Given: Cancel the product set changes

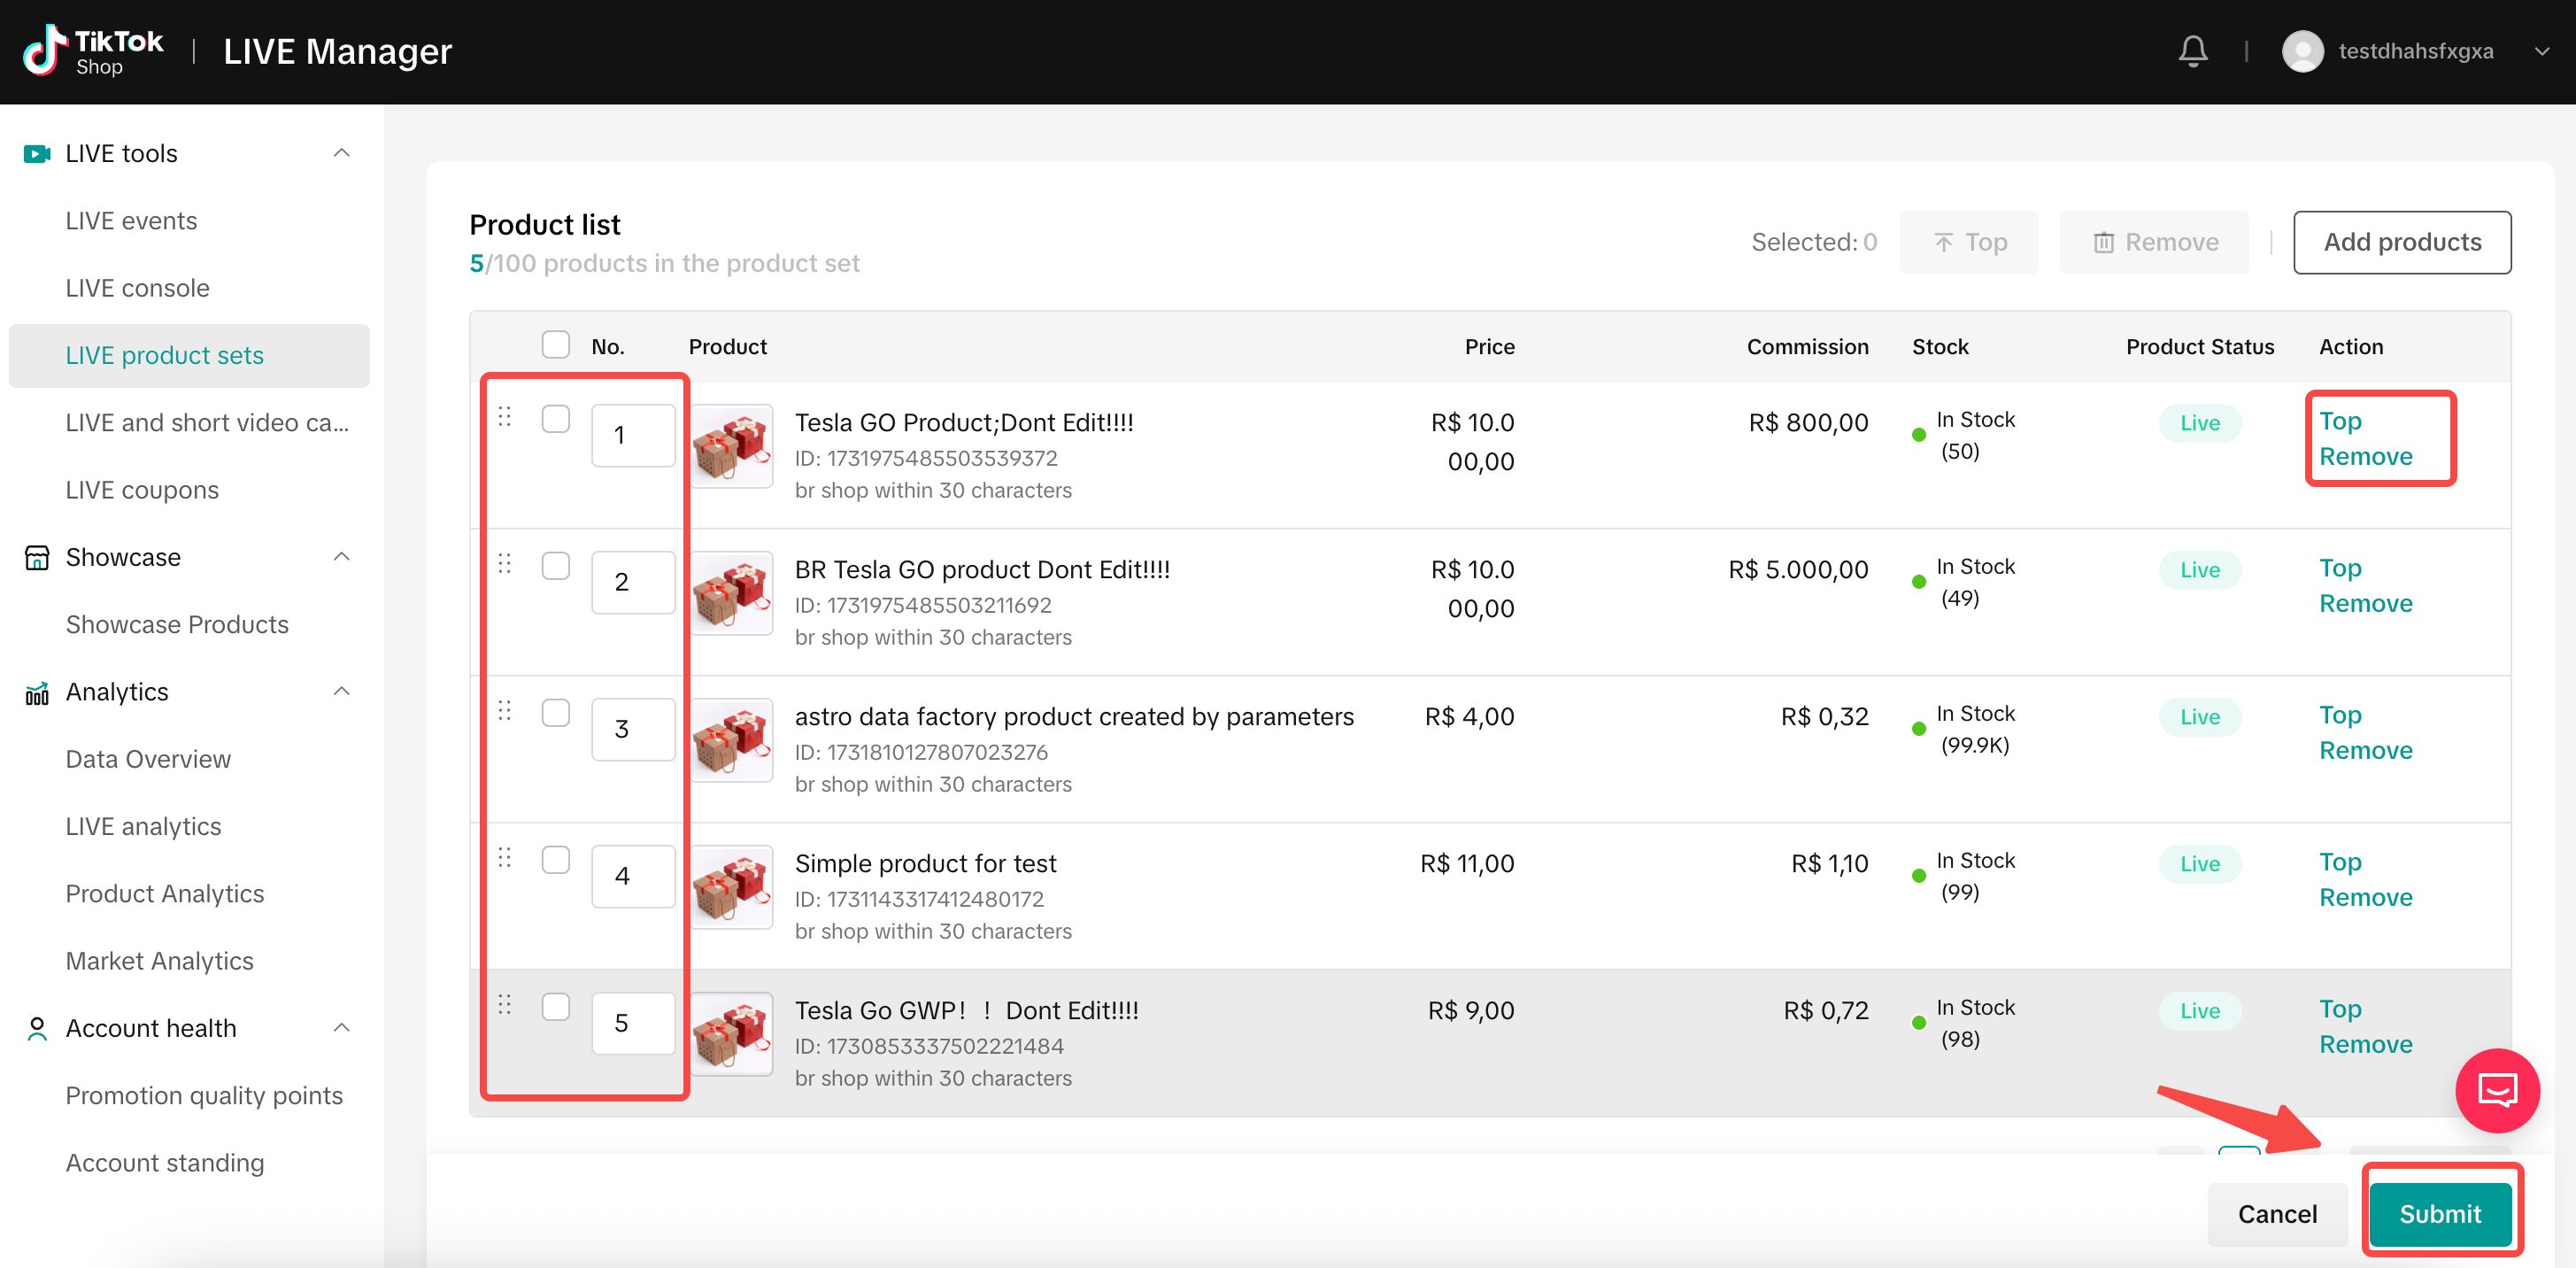Looking at the screenshot, I should pyautogui.click(x=2277, y=1214).
